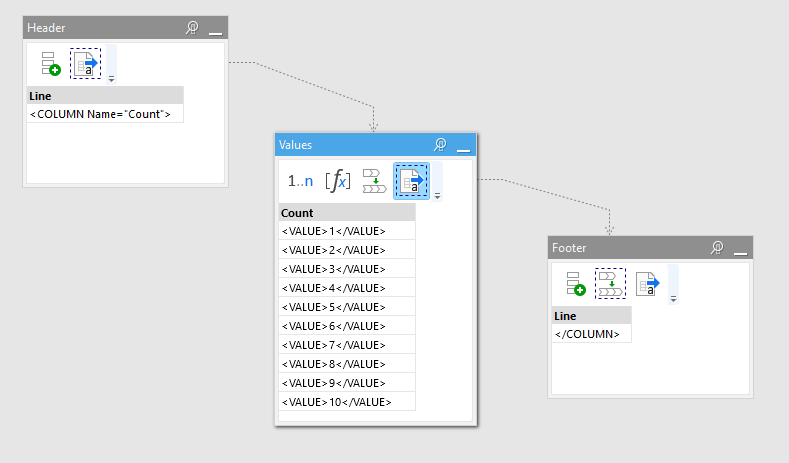Image resolution: width=789 pixels, height=463 pixels.
Task: Click the append table action in Values
Action: click(374, 181)
